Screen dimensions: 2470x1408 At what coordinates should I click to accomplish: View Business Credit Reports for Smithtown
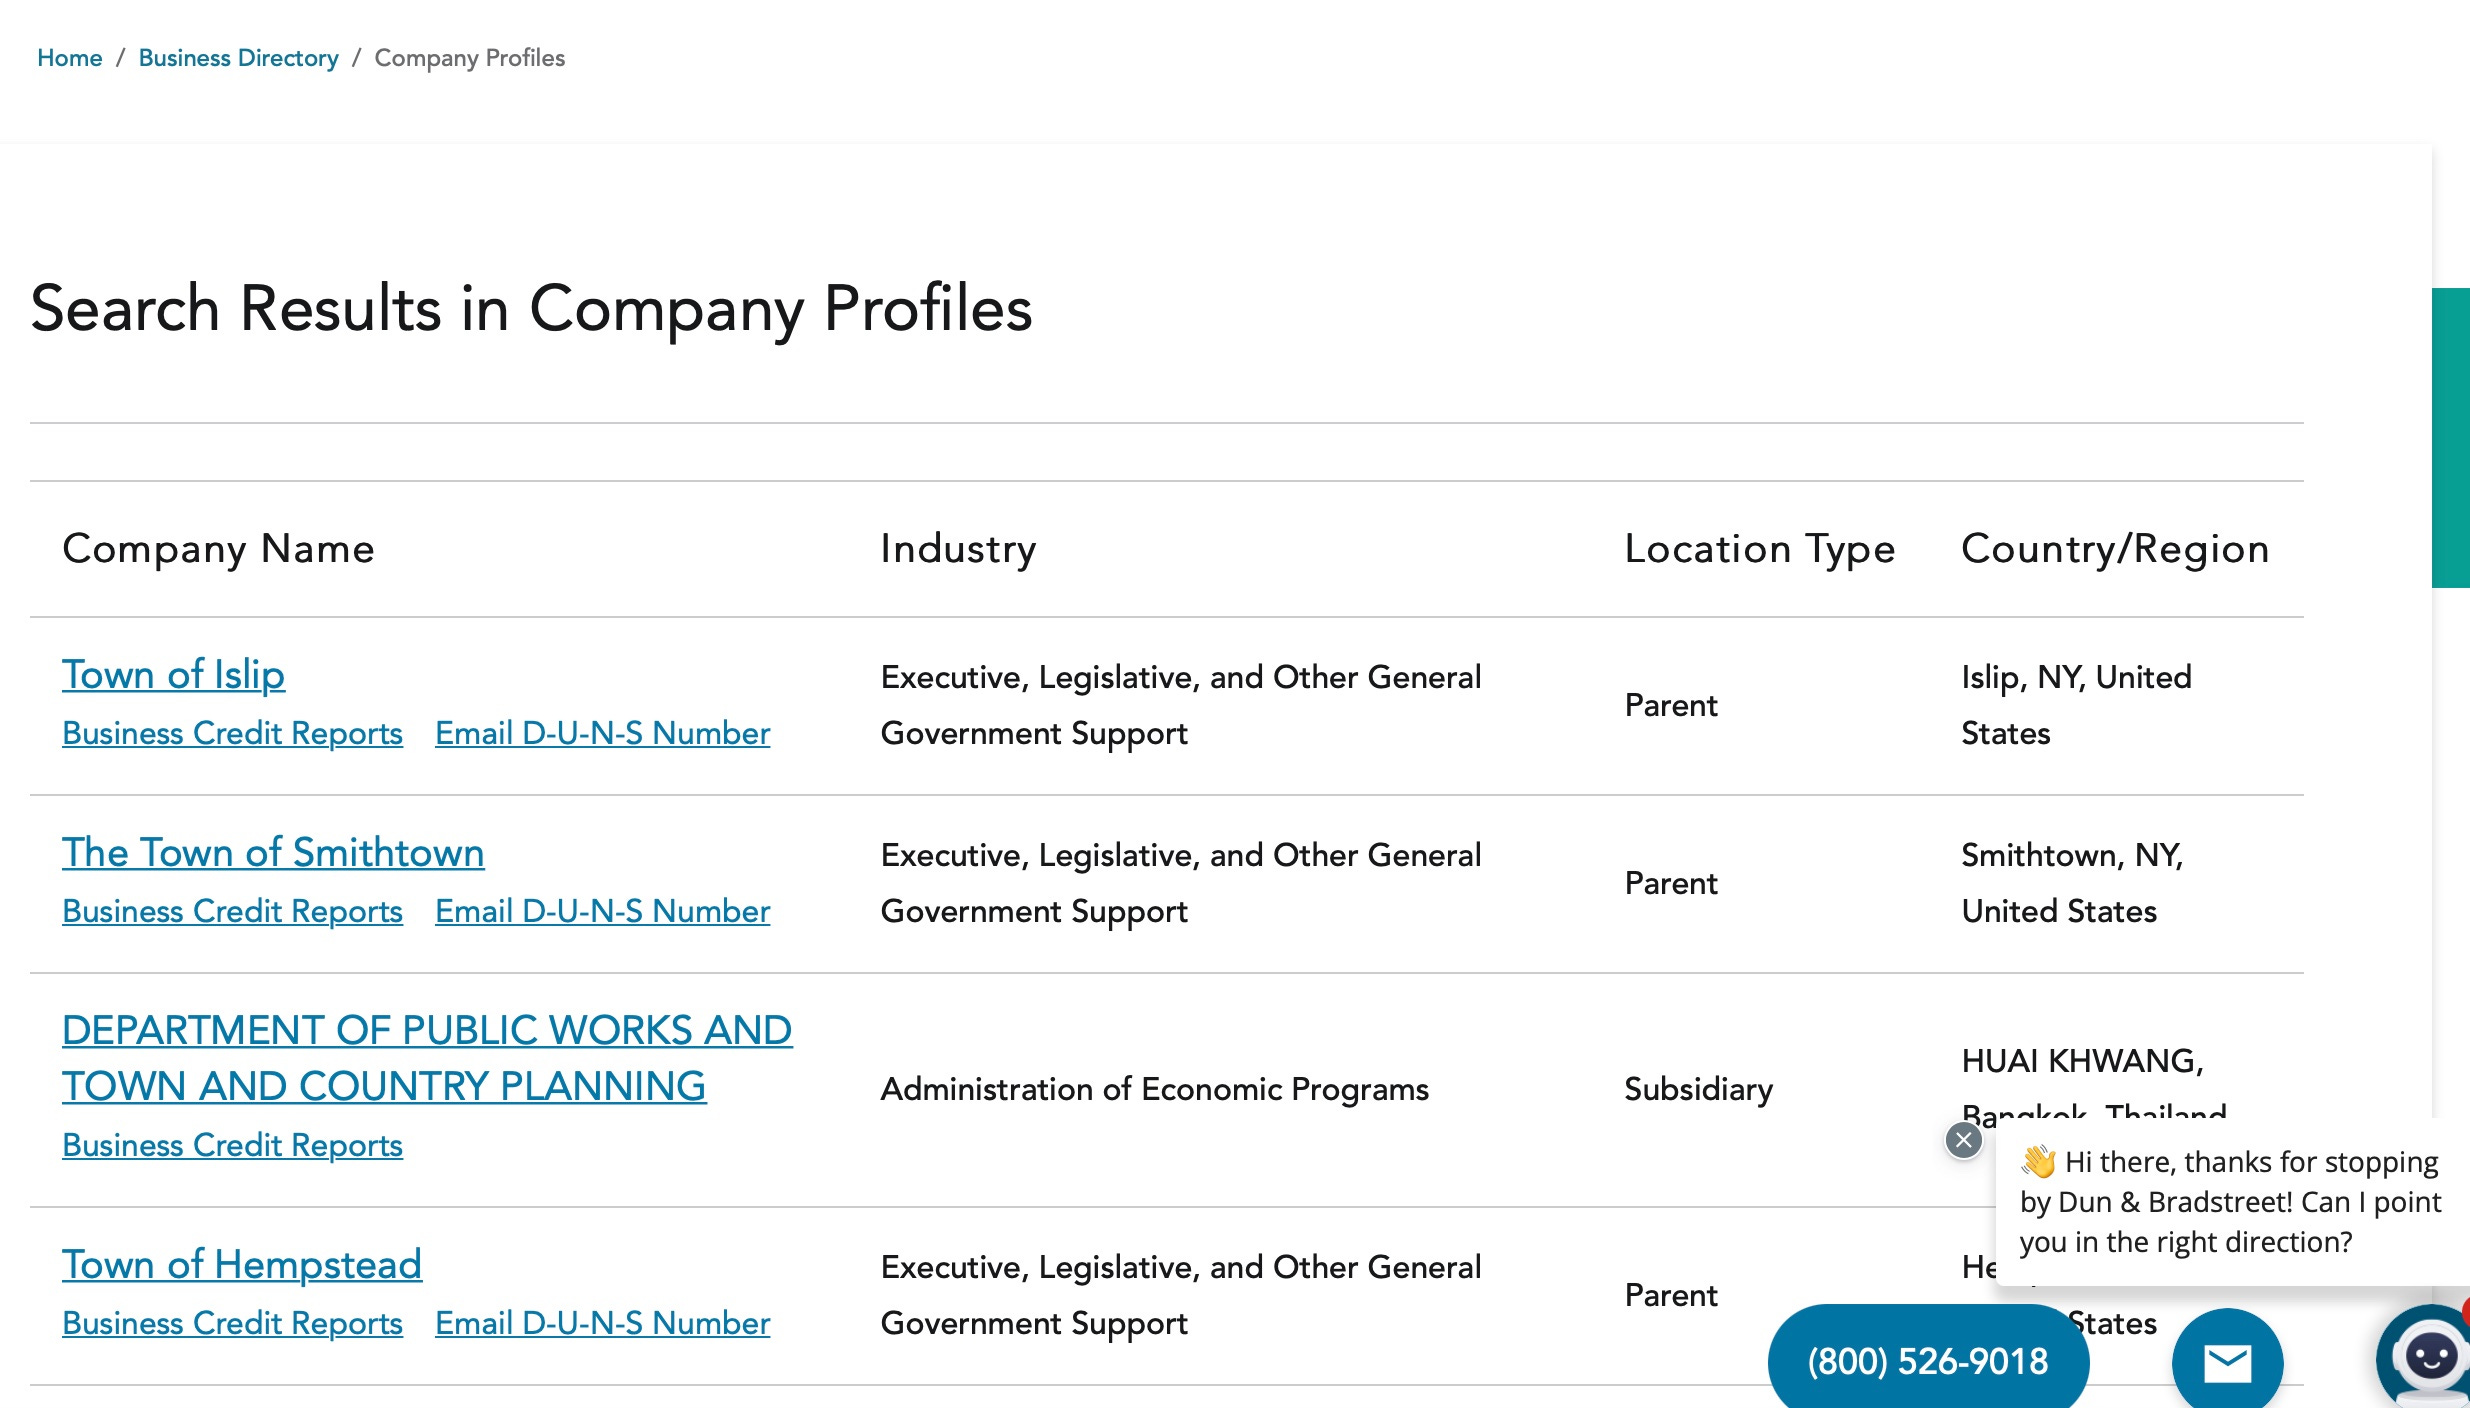click(x=232, y=911)
